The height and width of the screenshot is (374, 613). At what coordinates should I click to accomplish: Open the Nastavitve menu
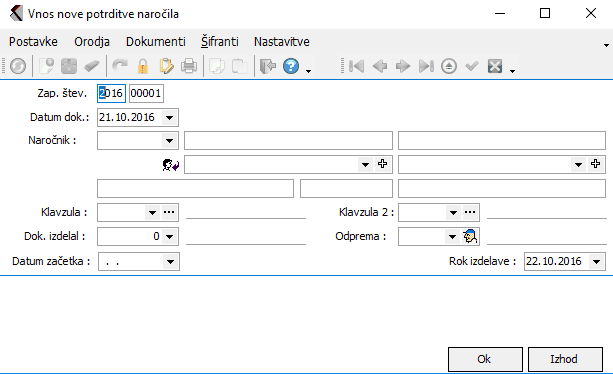coord(281,42)
